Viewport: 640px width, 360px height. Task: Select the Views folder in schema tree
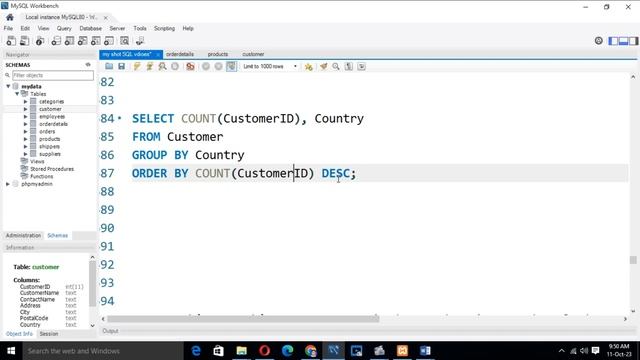(x=37, y=162)
